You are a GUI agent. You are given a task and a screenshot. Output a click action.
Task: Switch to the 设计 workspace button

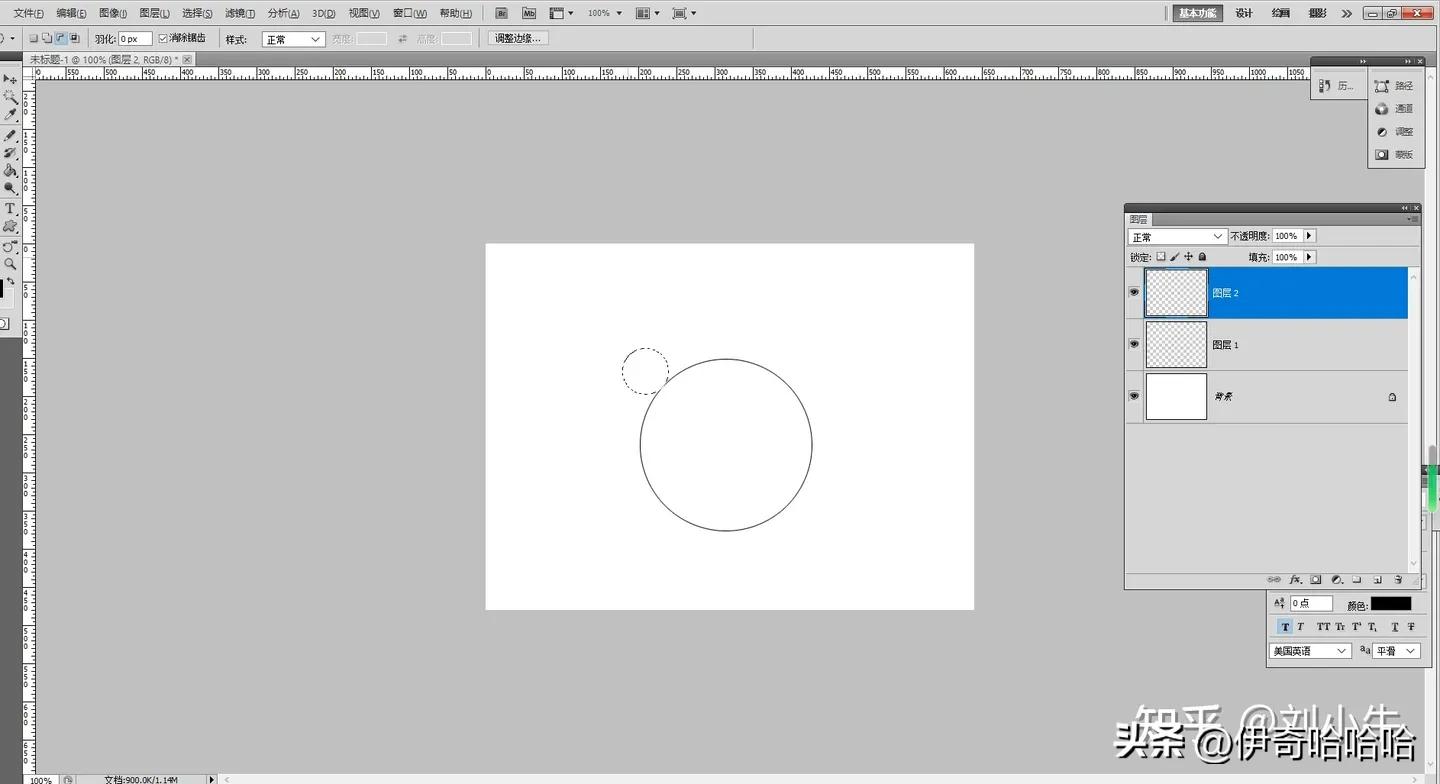point(1244,13)
